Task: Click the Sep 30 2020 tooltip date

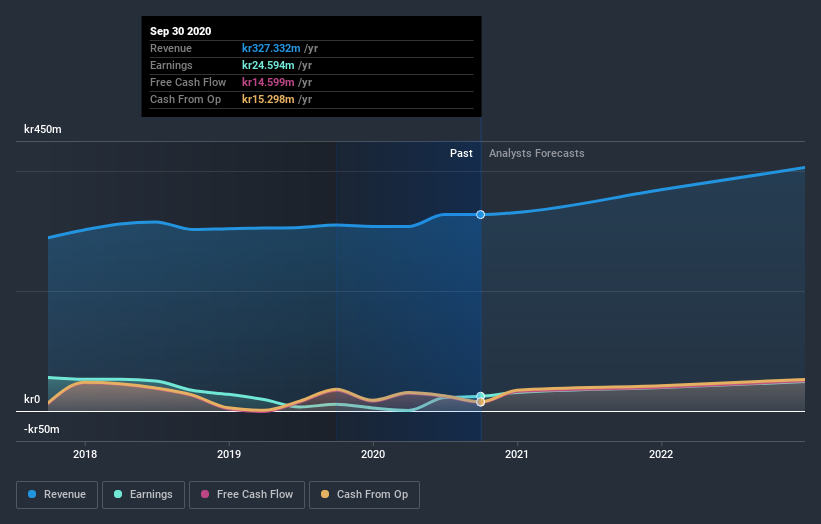Action: (181, 31)
